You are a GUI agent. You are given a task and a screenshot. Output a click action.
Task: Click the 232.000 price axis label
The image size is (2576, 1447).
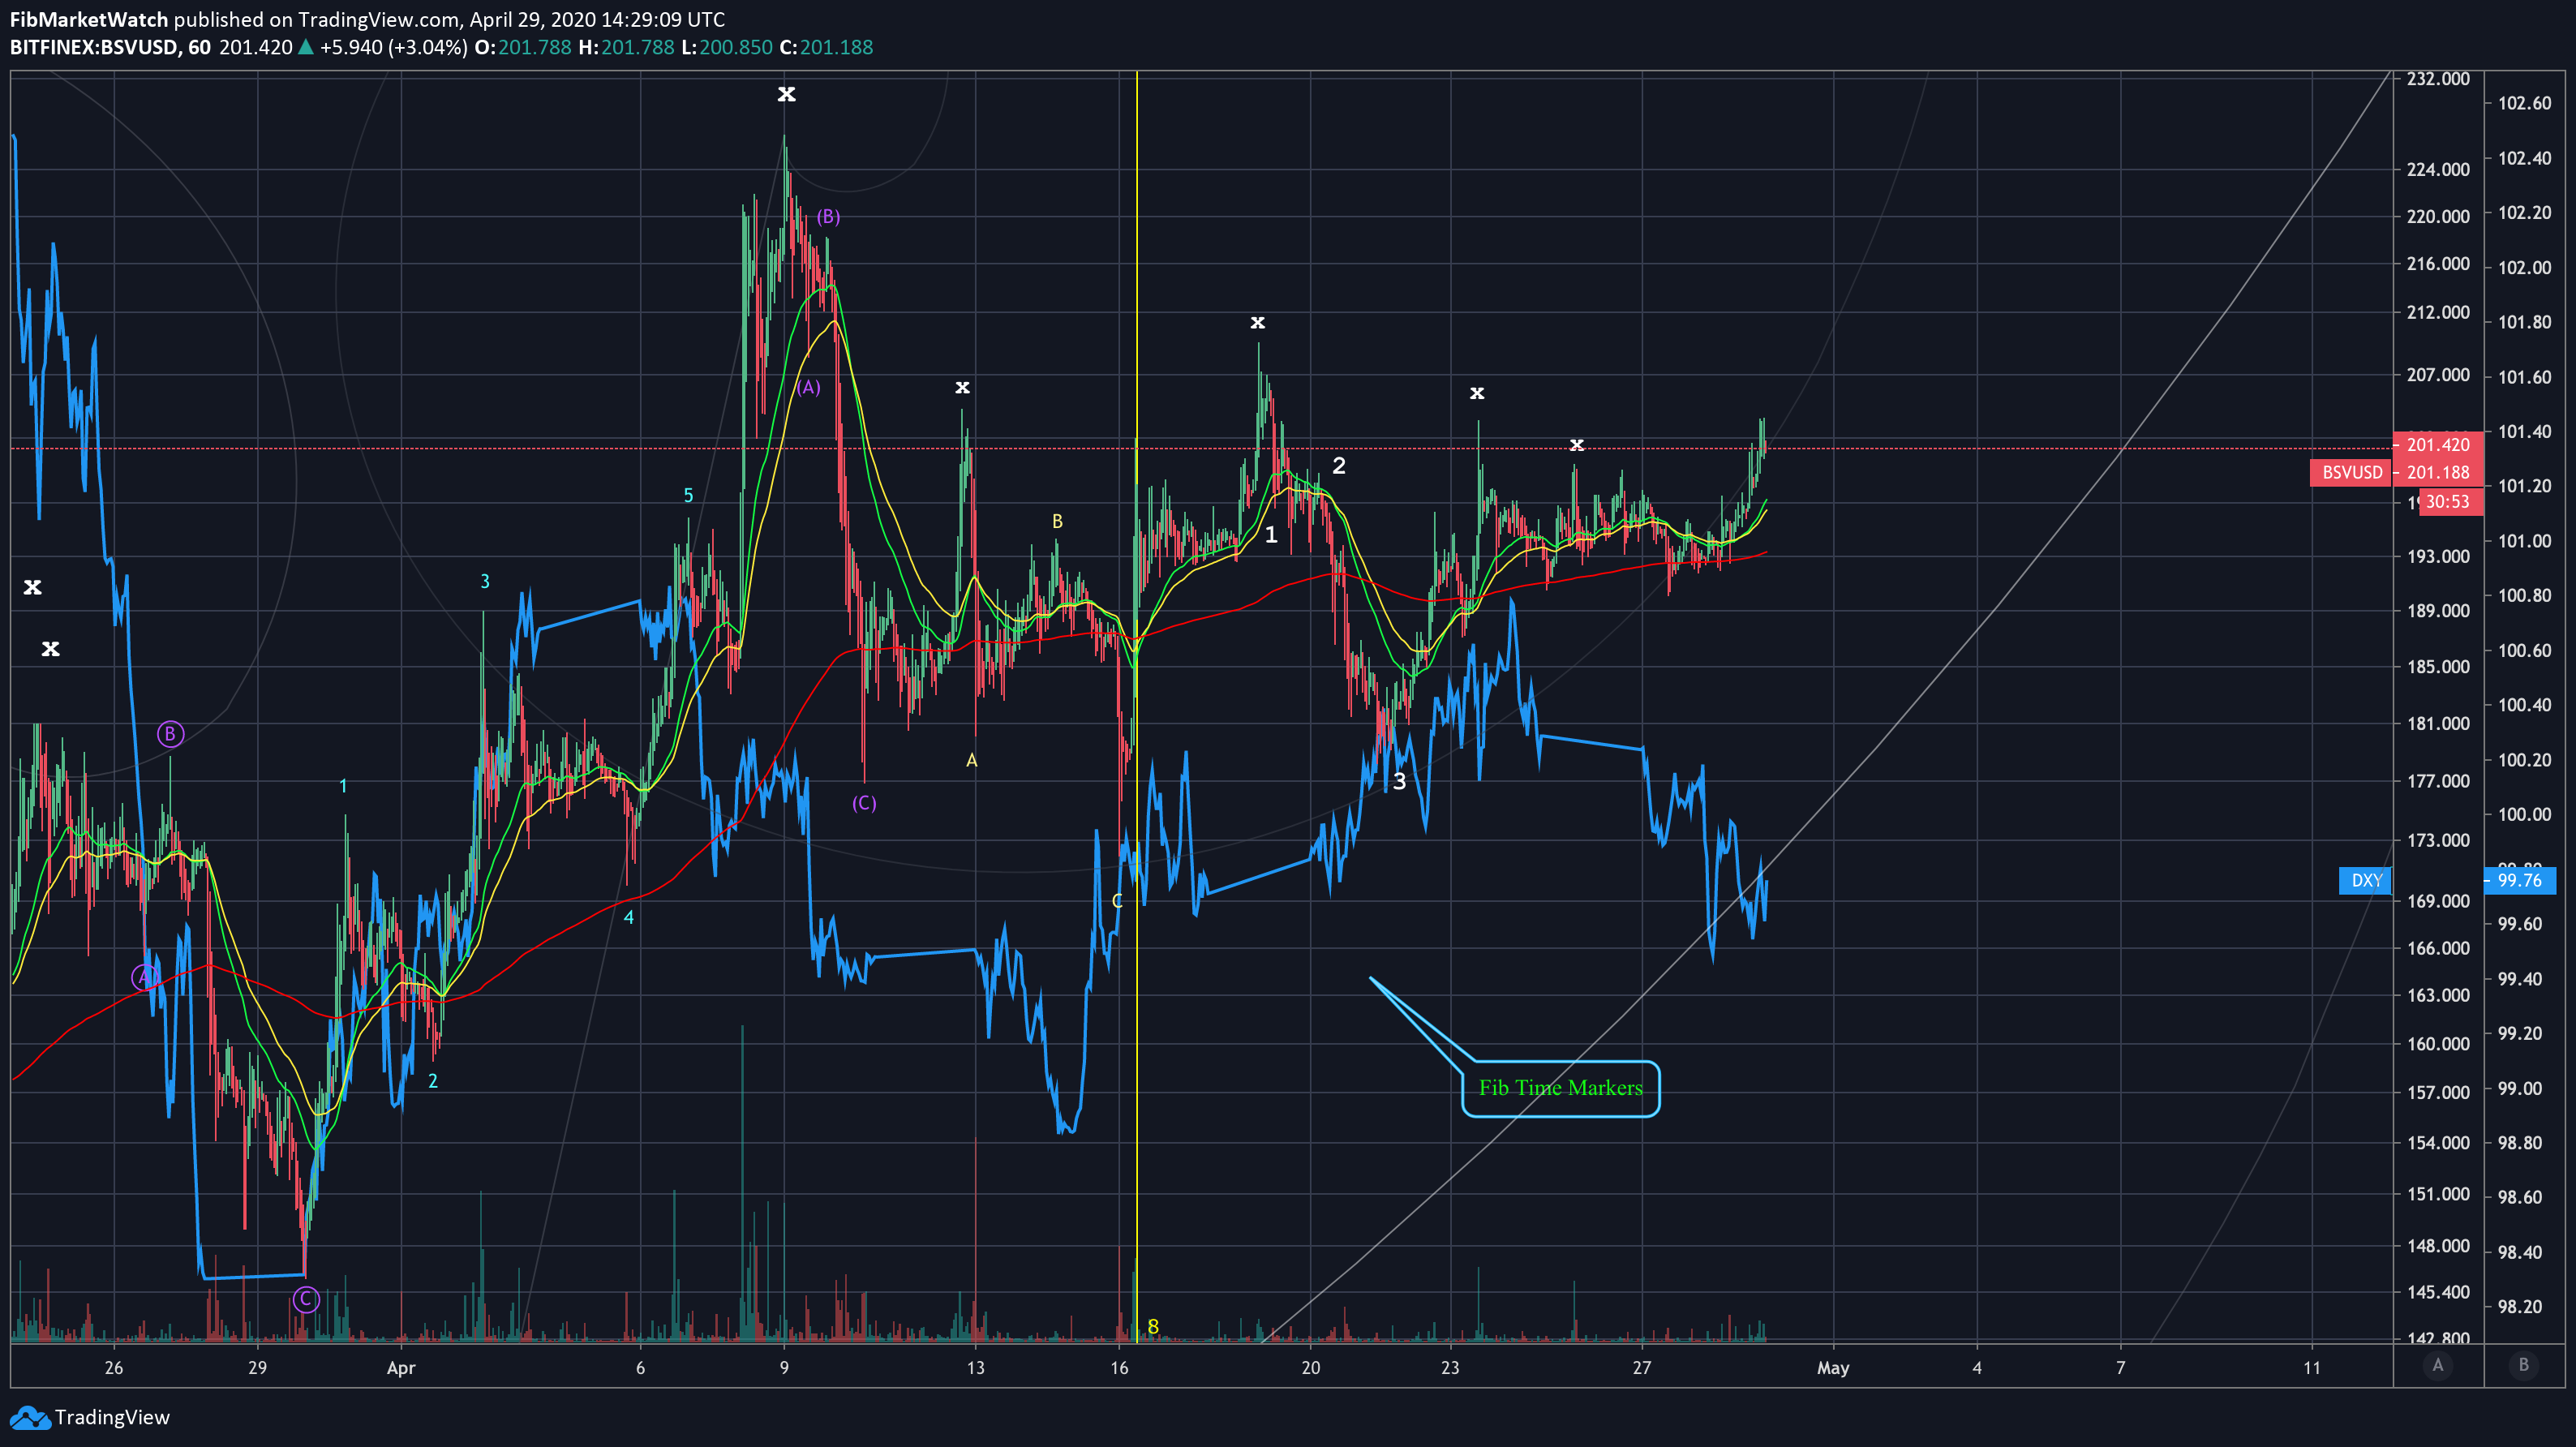2438,79
